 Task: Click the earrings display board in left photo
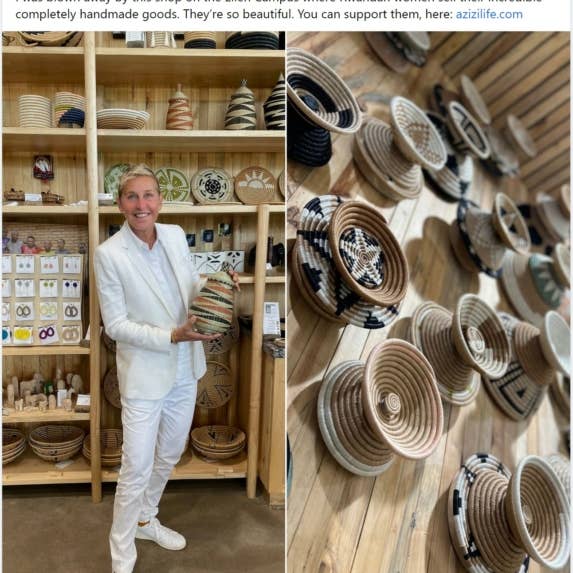[x=42, y=300]
